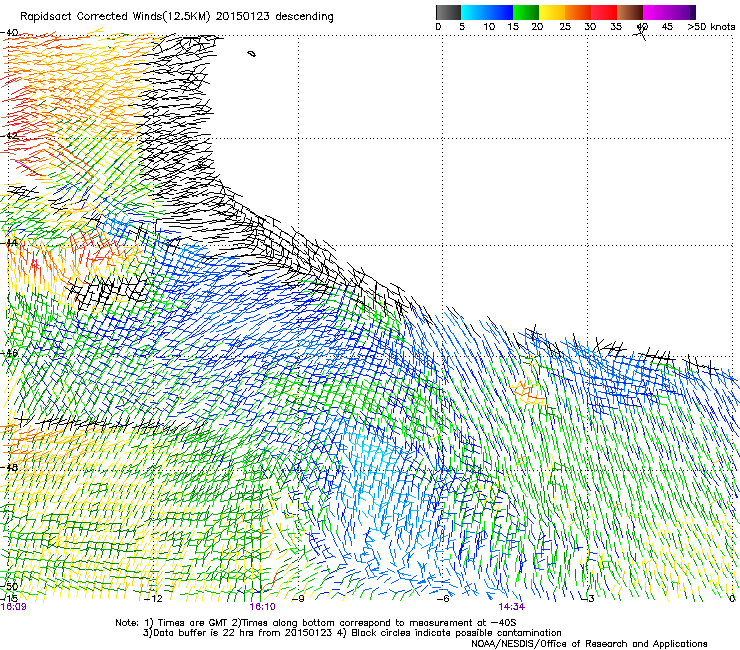Click the '-15' longitude axis label
The image size is (740, 650).
click(x=9, y=598)
